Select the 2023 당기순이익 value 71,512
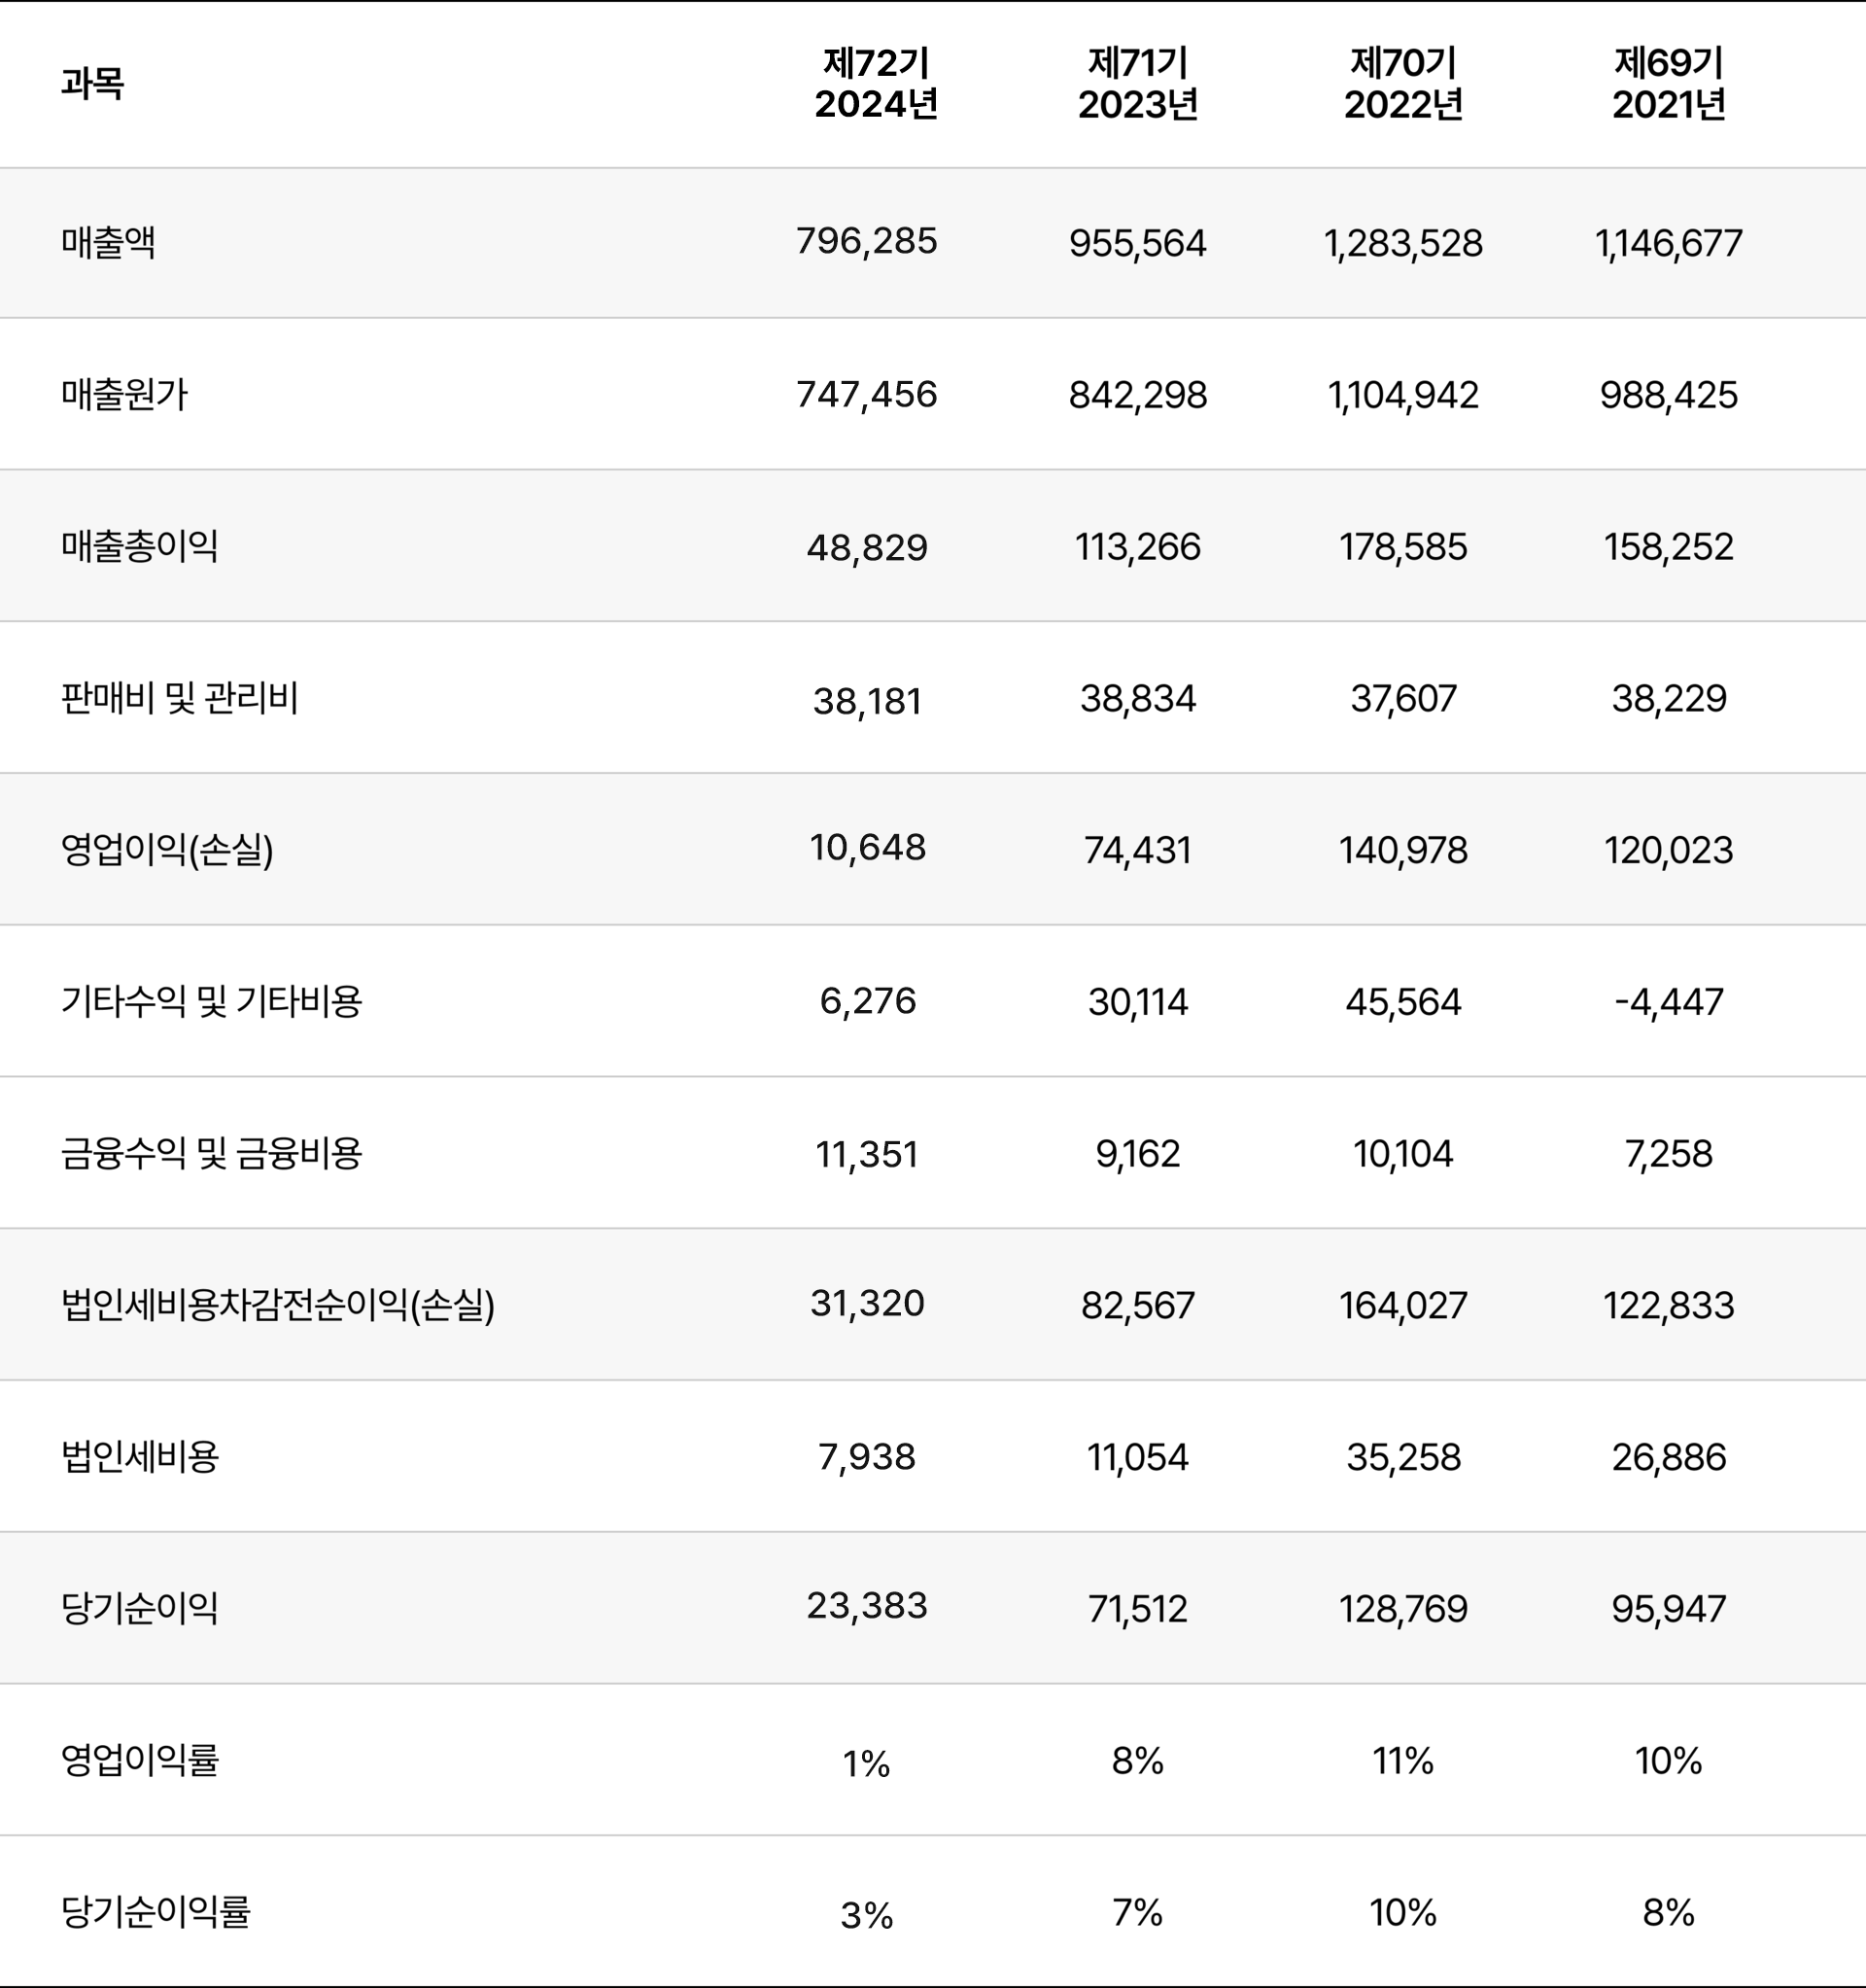Viewport: 1866px width, 1988px height. click(1138, 1609)
